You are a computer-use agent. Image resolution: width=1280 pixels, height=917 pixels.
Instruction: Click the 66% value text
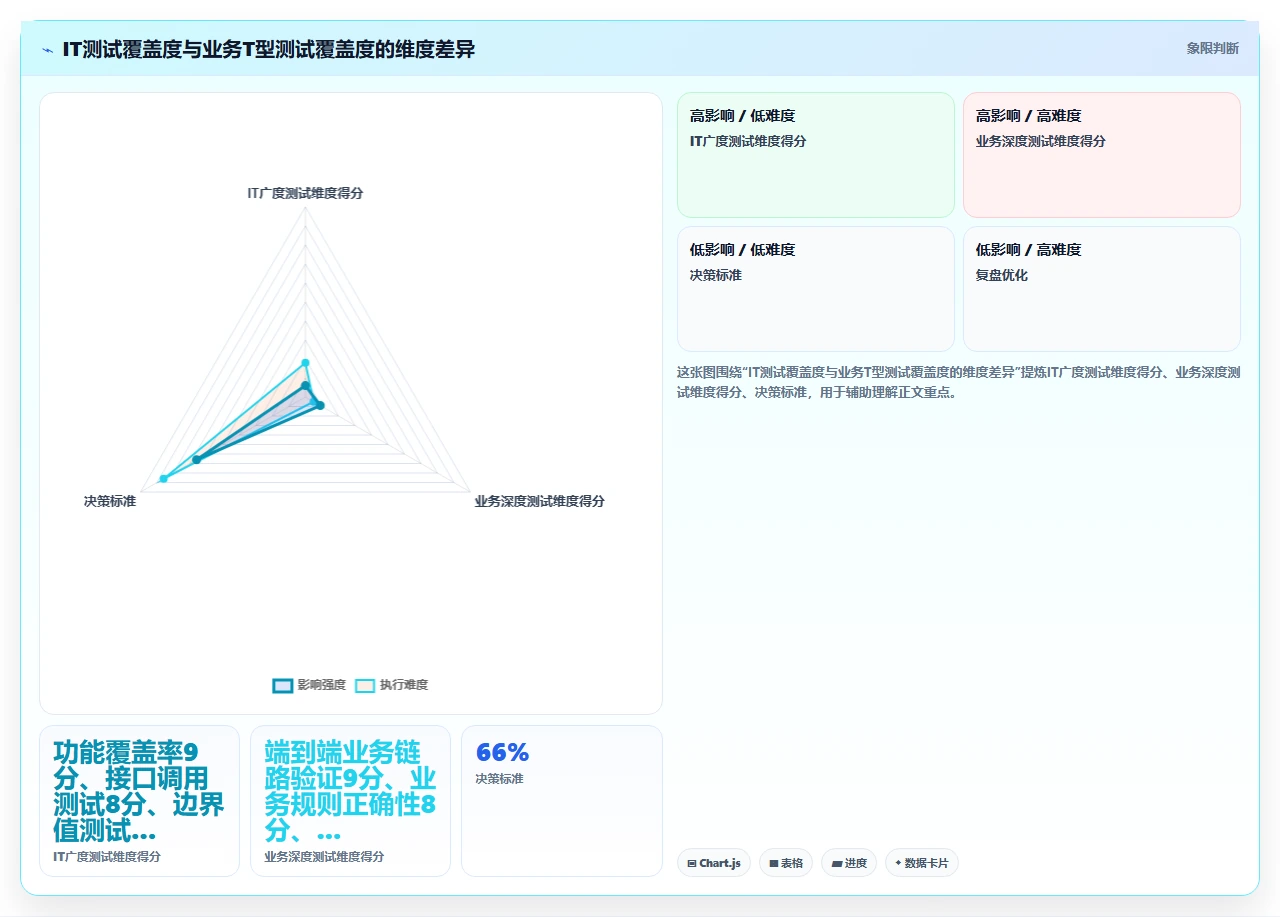[x=502, y=753]
